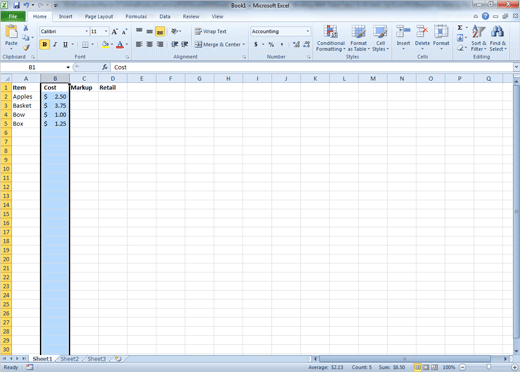520x372 pixels.
Task: Click Delete cells button
Action: pyautogui.click(x=422, y=38)
